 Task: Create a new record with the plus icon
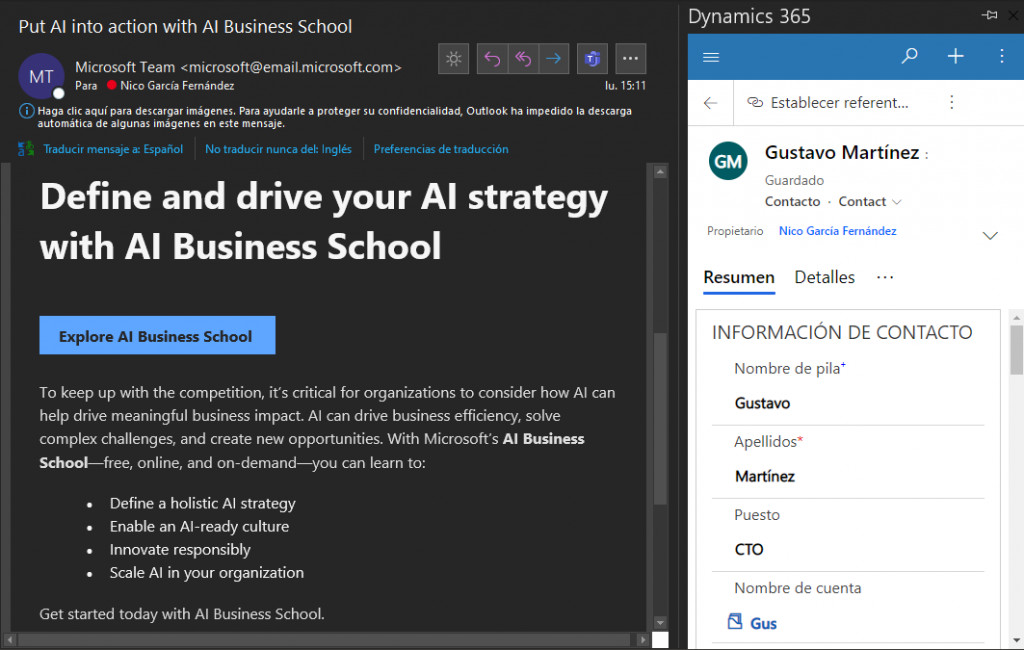coord(955,57)
